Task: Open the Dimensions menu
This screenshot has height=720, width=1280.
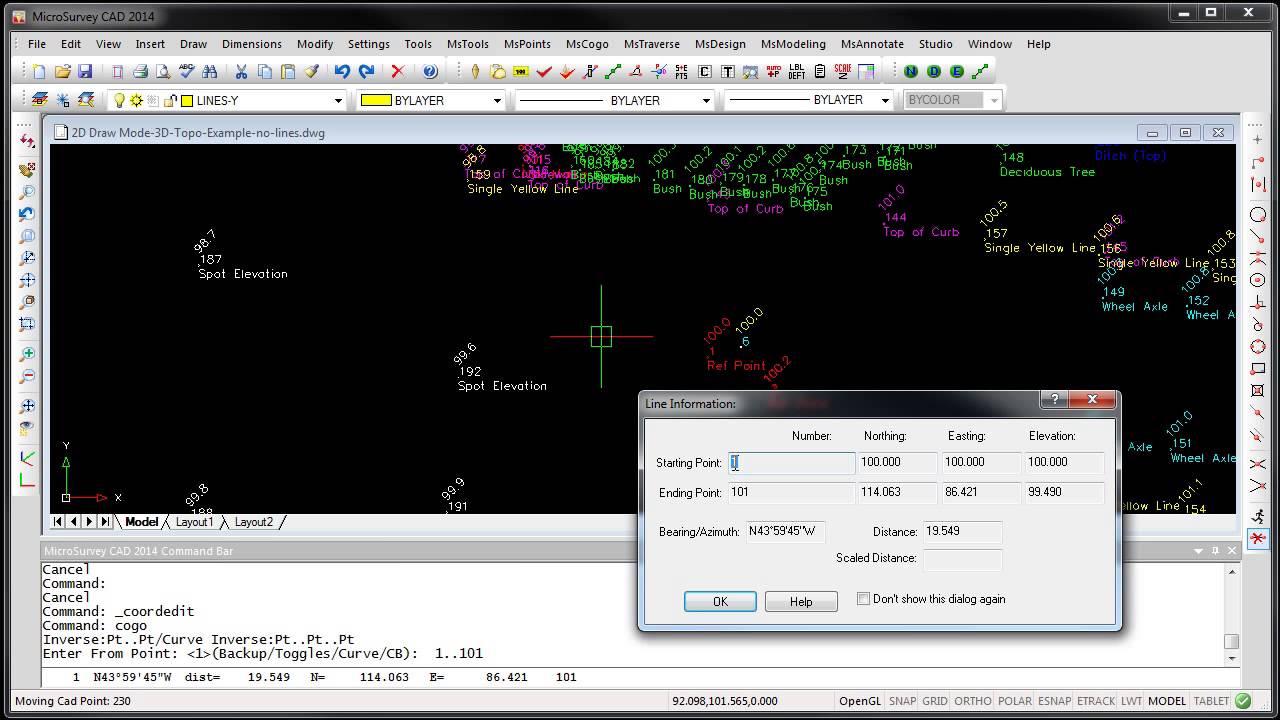Action: (252, 44)
